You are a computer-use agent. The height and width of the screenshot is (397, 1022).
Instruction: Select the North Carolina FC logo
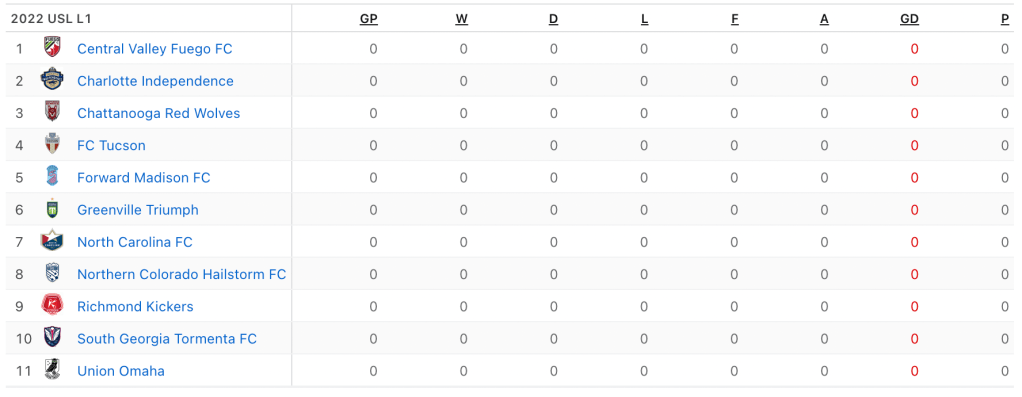[x=52, y=241]
